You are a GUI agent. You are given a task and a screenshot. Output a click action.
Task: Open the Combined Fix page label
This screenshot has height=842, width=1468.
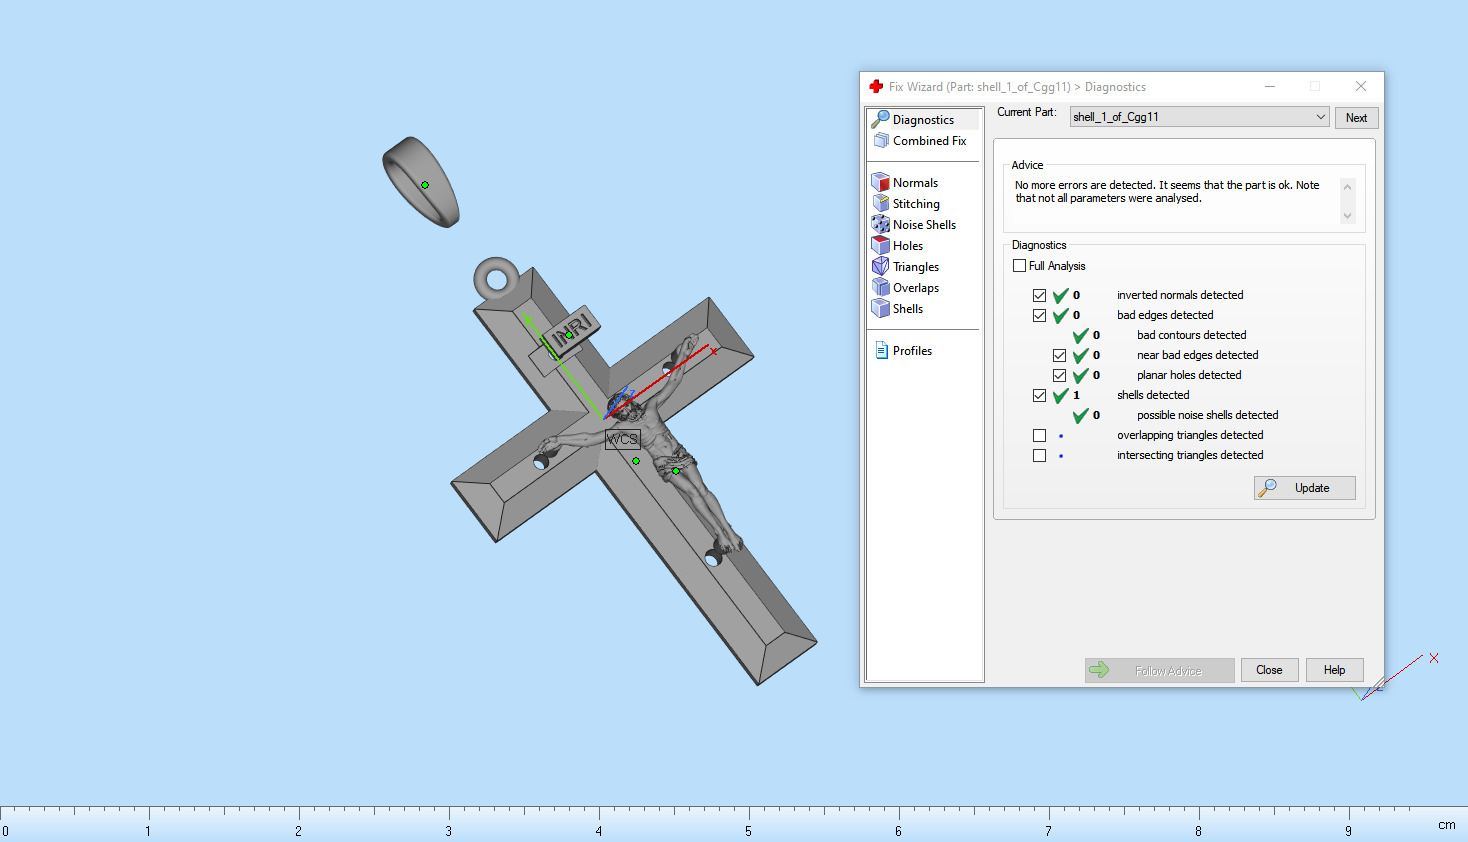[x=929, y=141]
